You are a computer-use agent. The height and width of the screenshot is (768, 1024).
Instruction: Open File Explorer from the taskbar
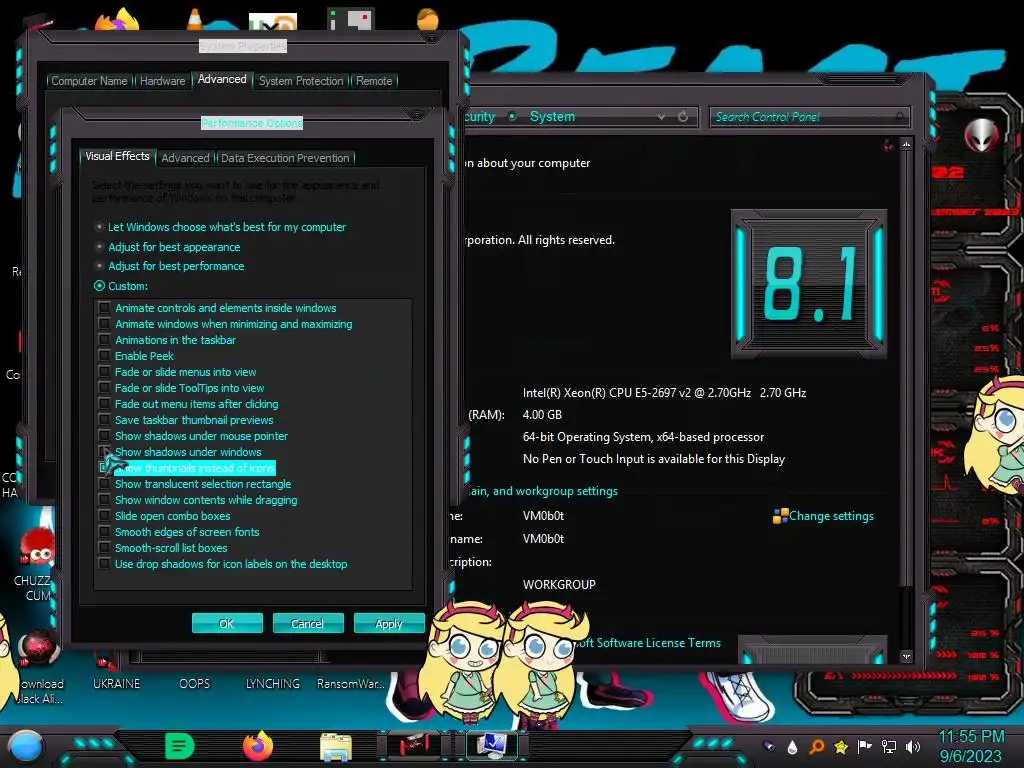pos(336,746)
